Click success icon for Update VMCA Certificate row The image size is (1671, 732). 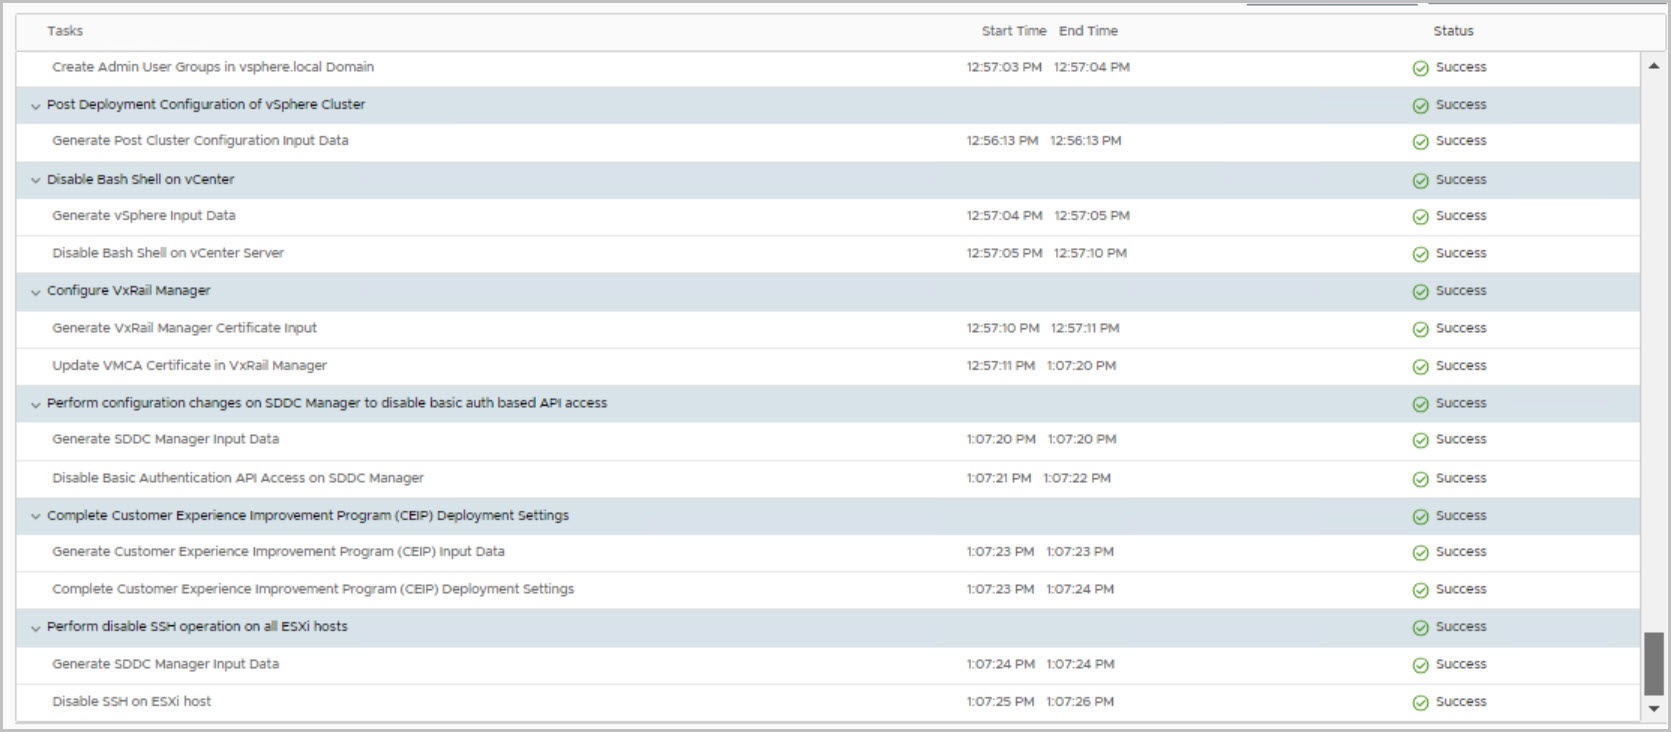click(1420, 367)
